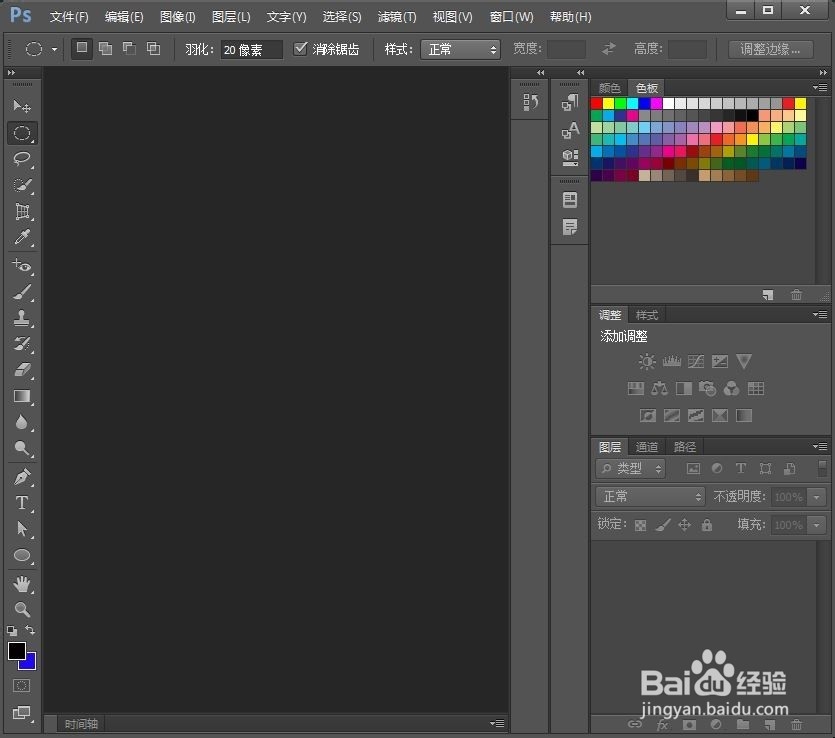Select the Ellipse shape tool
Image resolution: width=835 pixels, height=738 pixels.
tap(22, 555)
